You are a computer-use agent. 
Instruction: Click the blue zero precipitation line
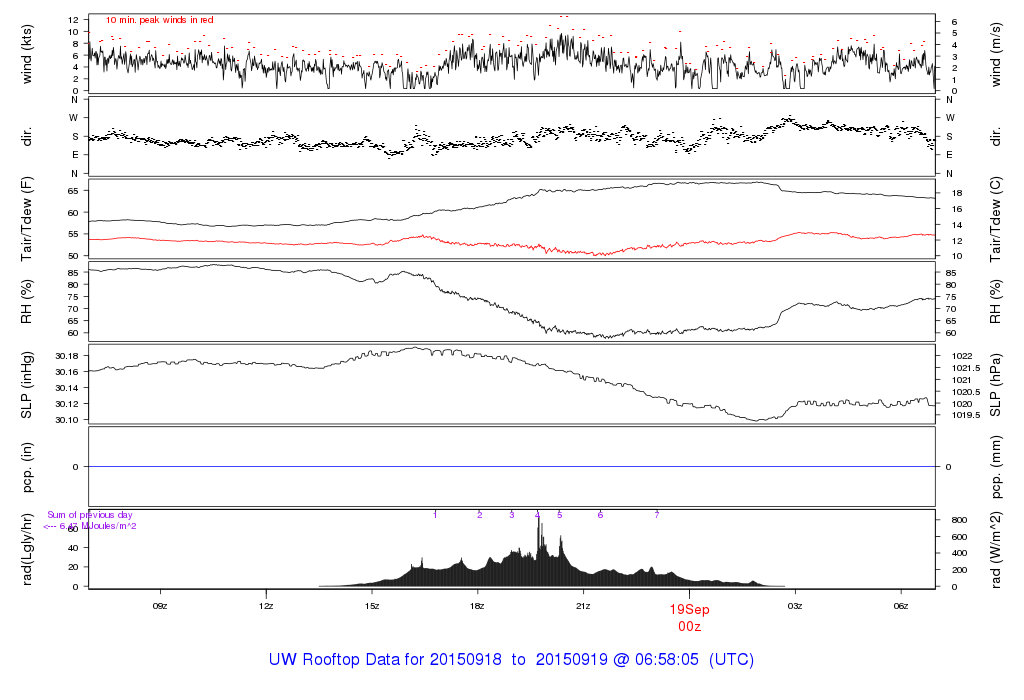click(x=511, y=466)
